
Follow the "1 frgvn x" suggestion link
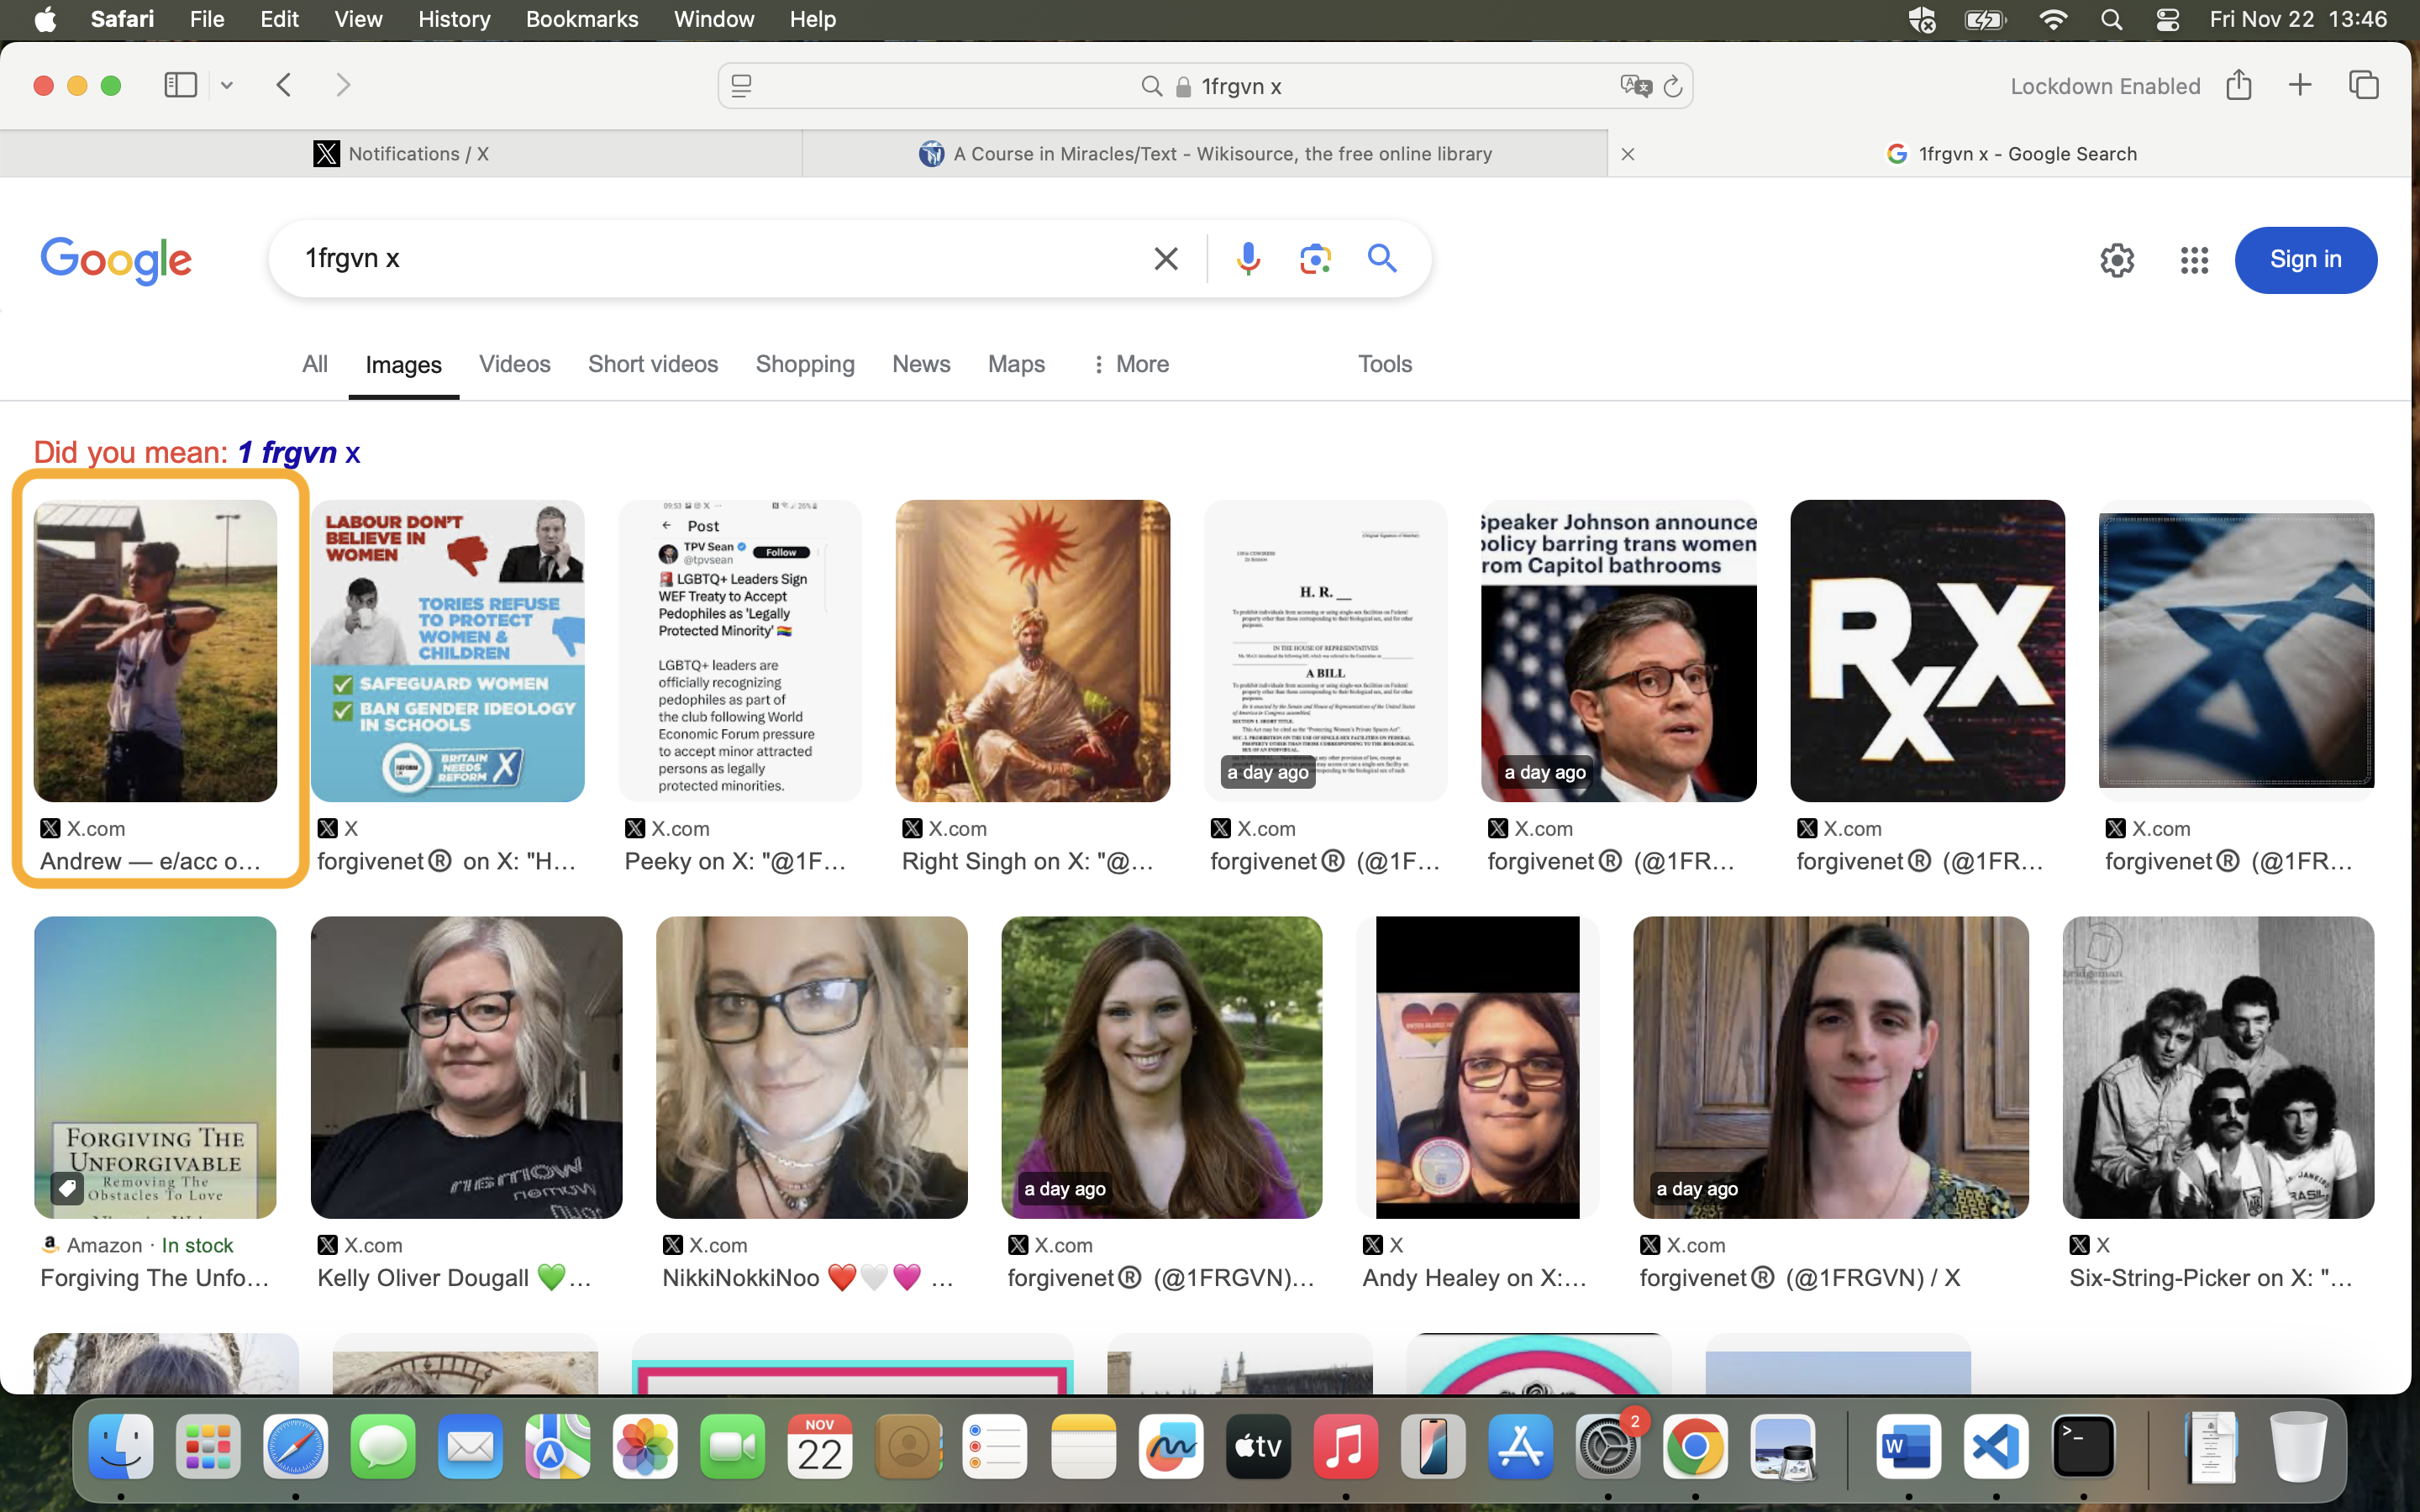pyautogui.click(x=298, y=453)
